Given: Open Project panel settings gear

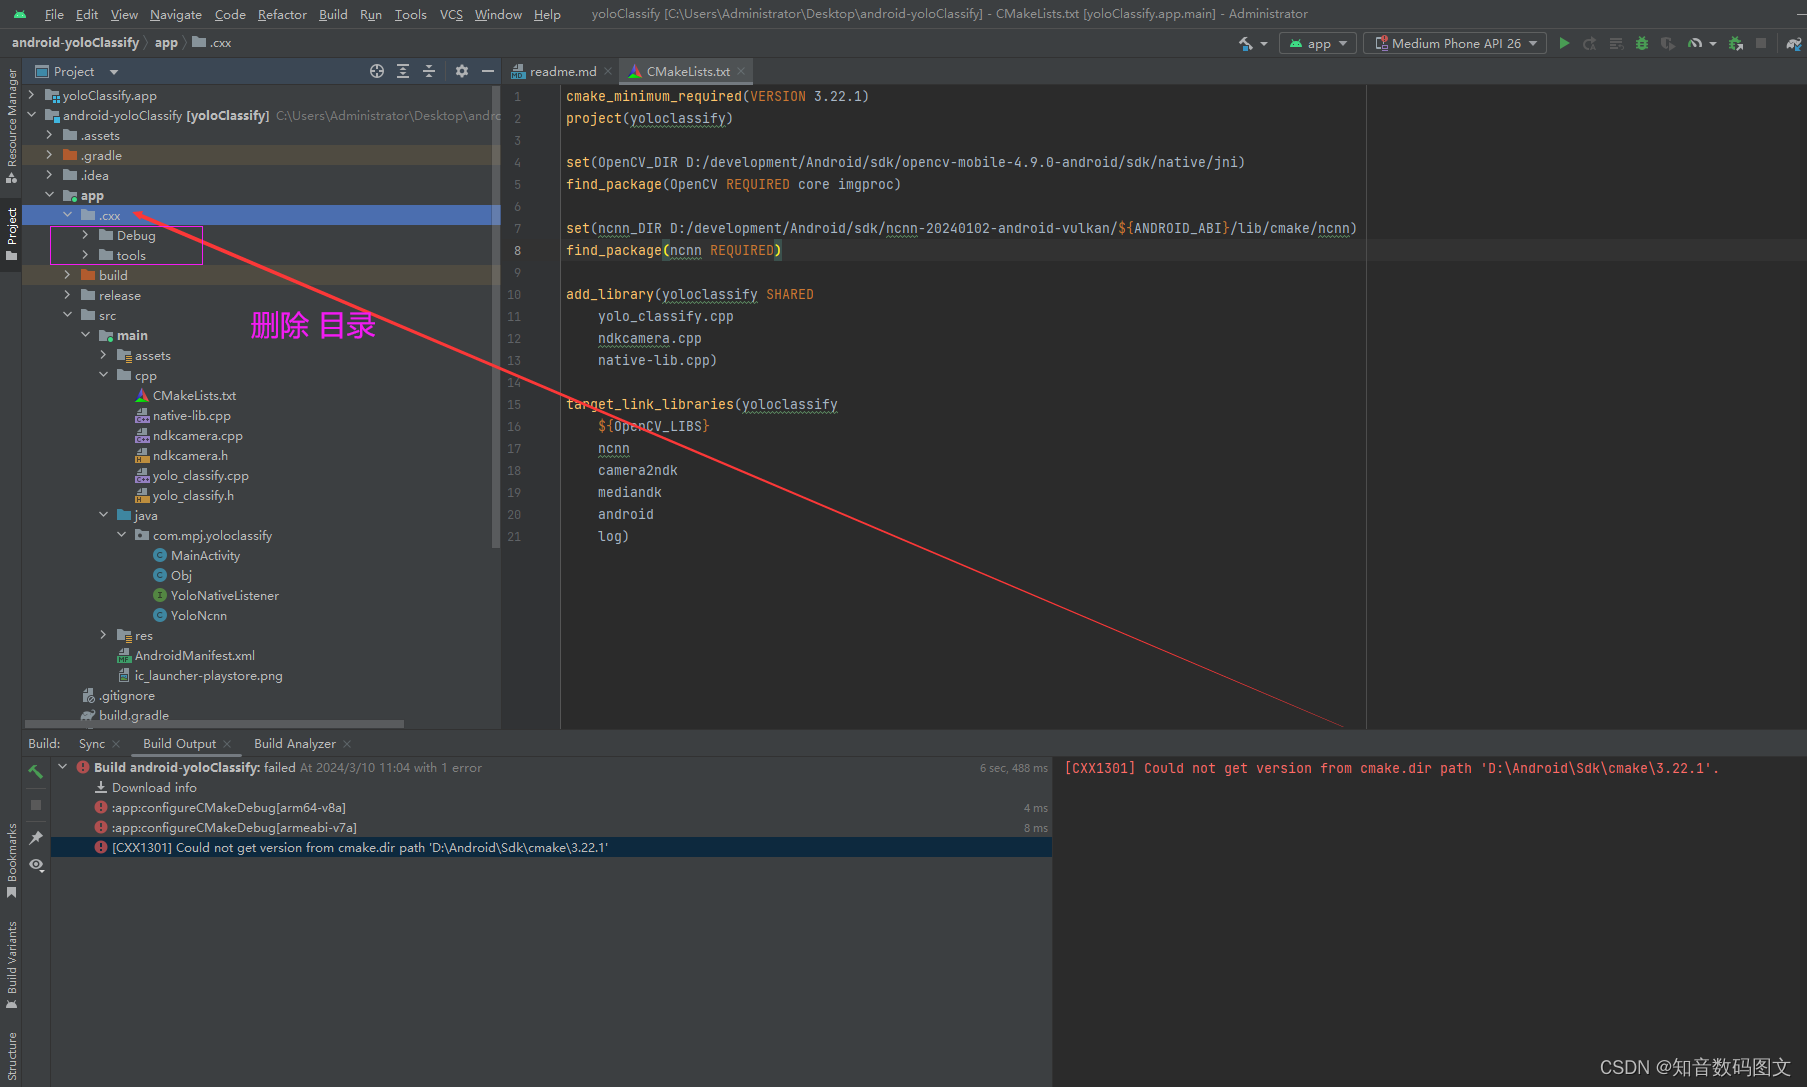Looking at the screenshot, I should tap(461, 71).
